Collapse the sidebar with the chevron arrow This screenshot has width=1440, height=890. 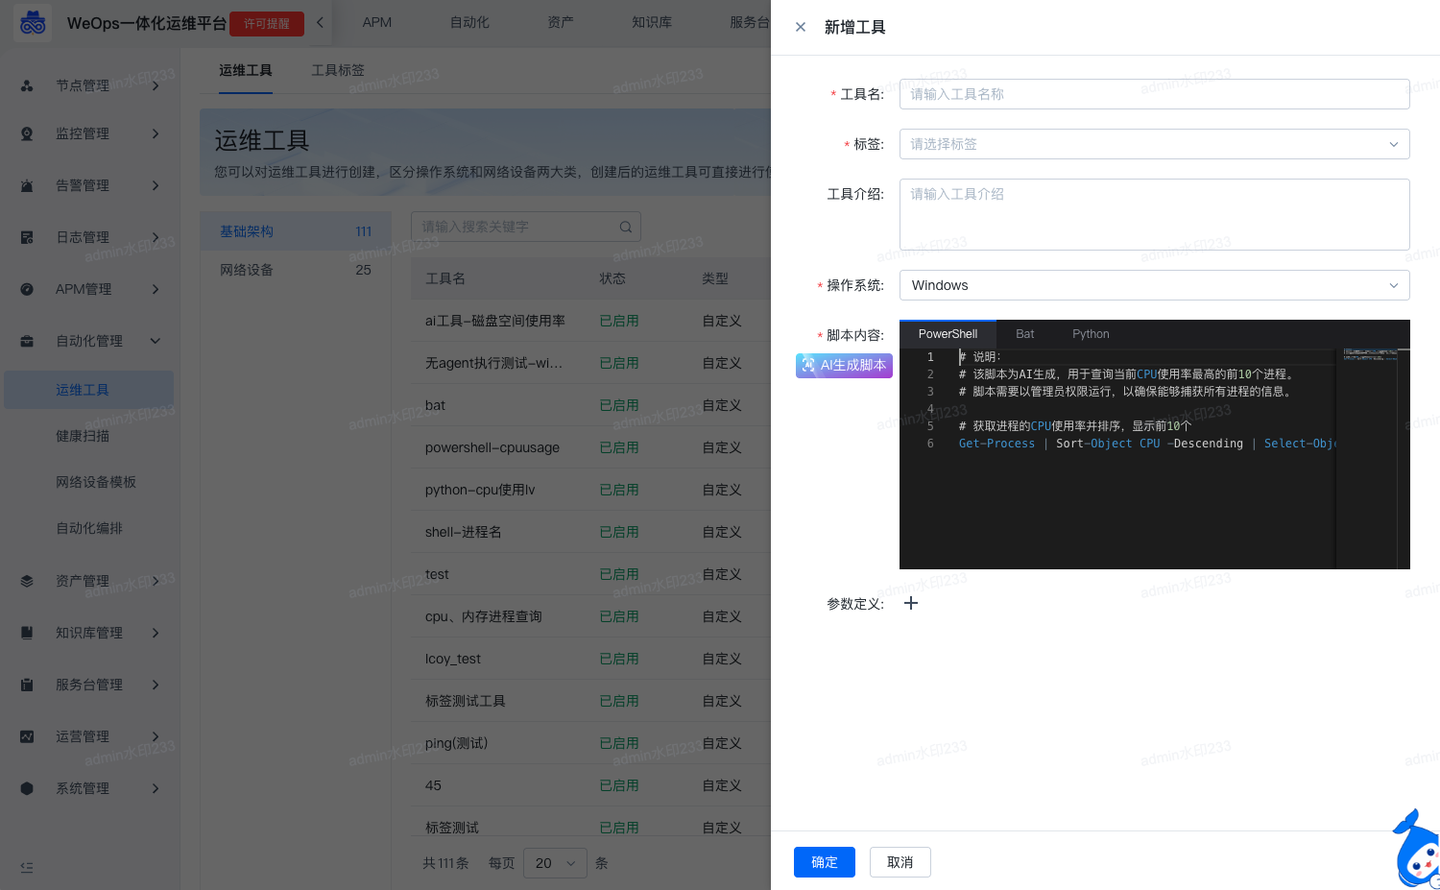[322, 20]
